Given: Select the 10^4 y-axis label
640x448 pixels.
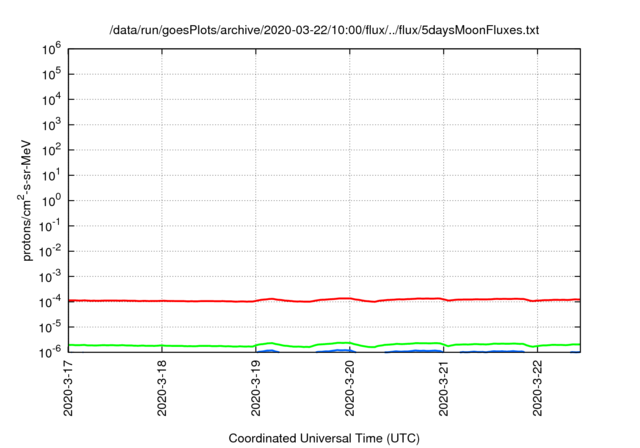Looking at the screenshot, I should (51, 100).
